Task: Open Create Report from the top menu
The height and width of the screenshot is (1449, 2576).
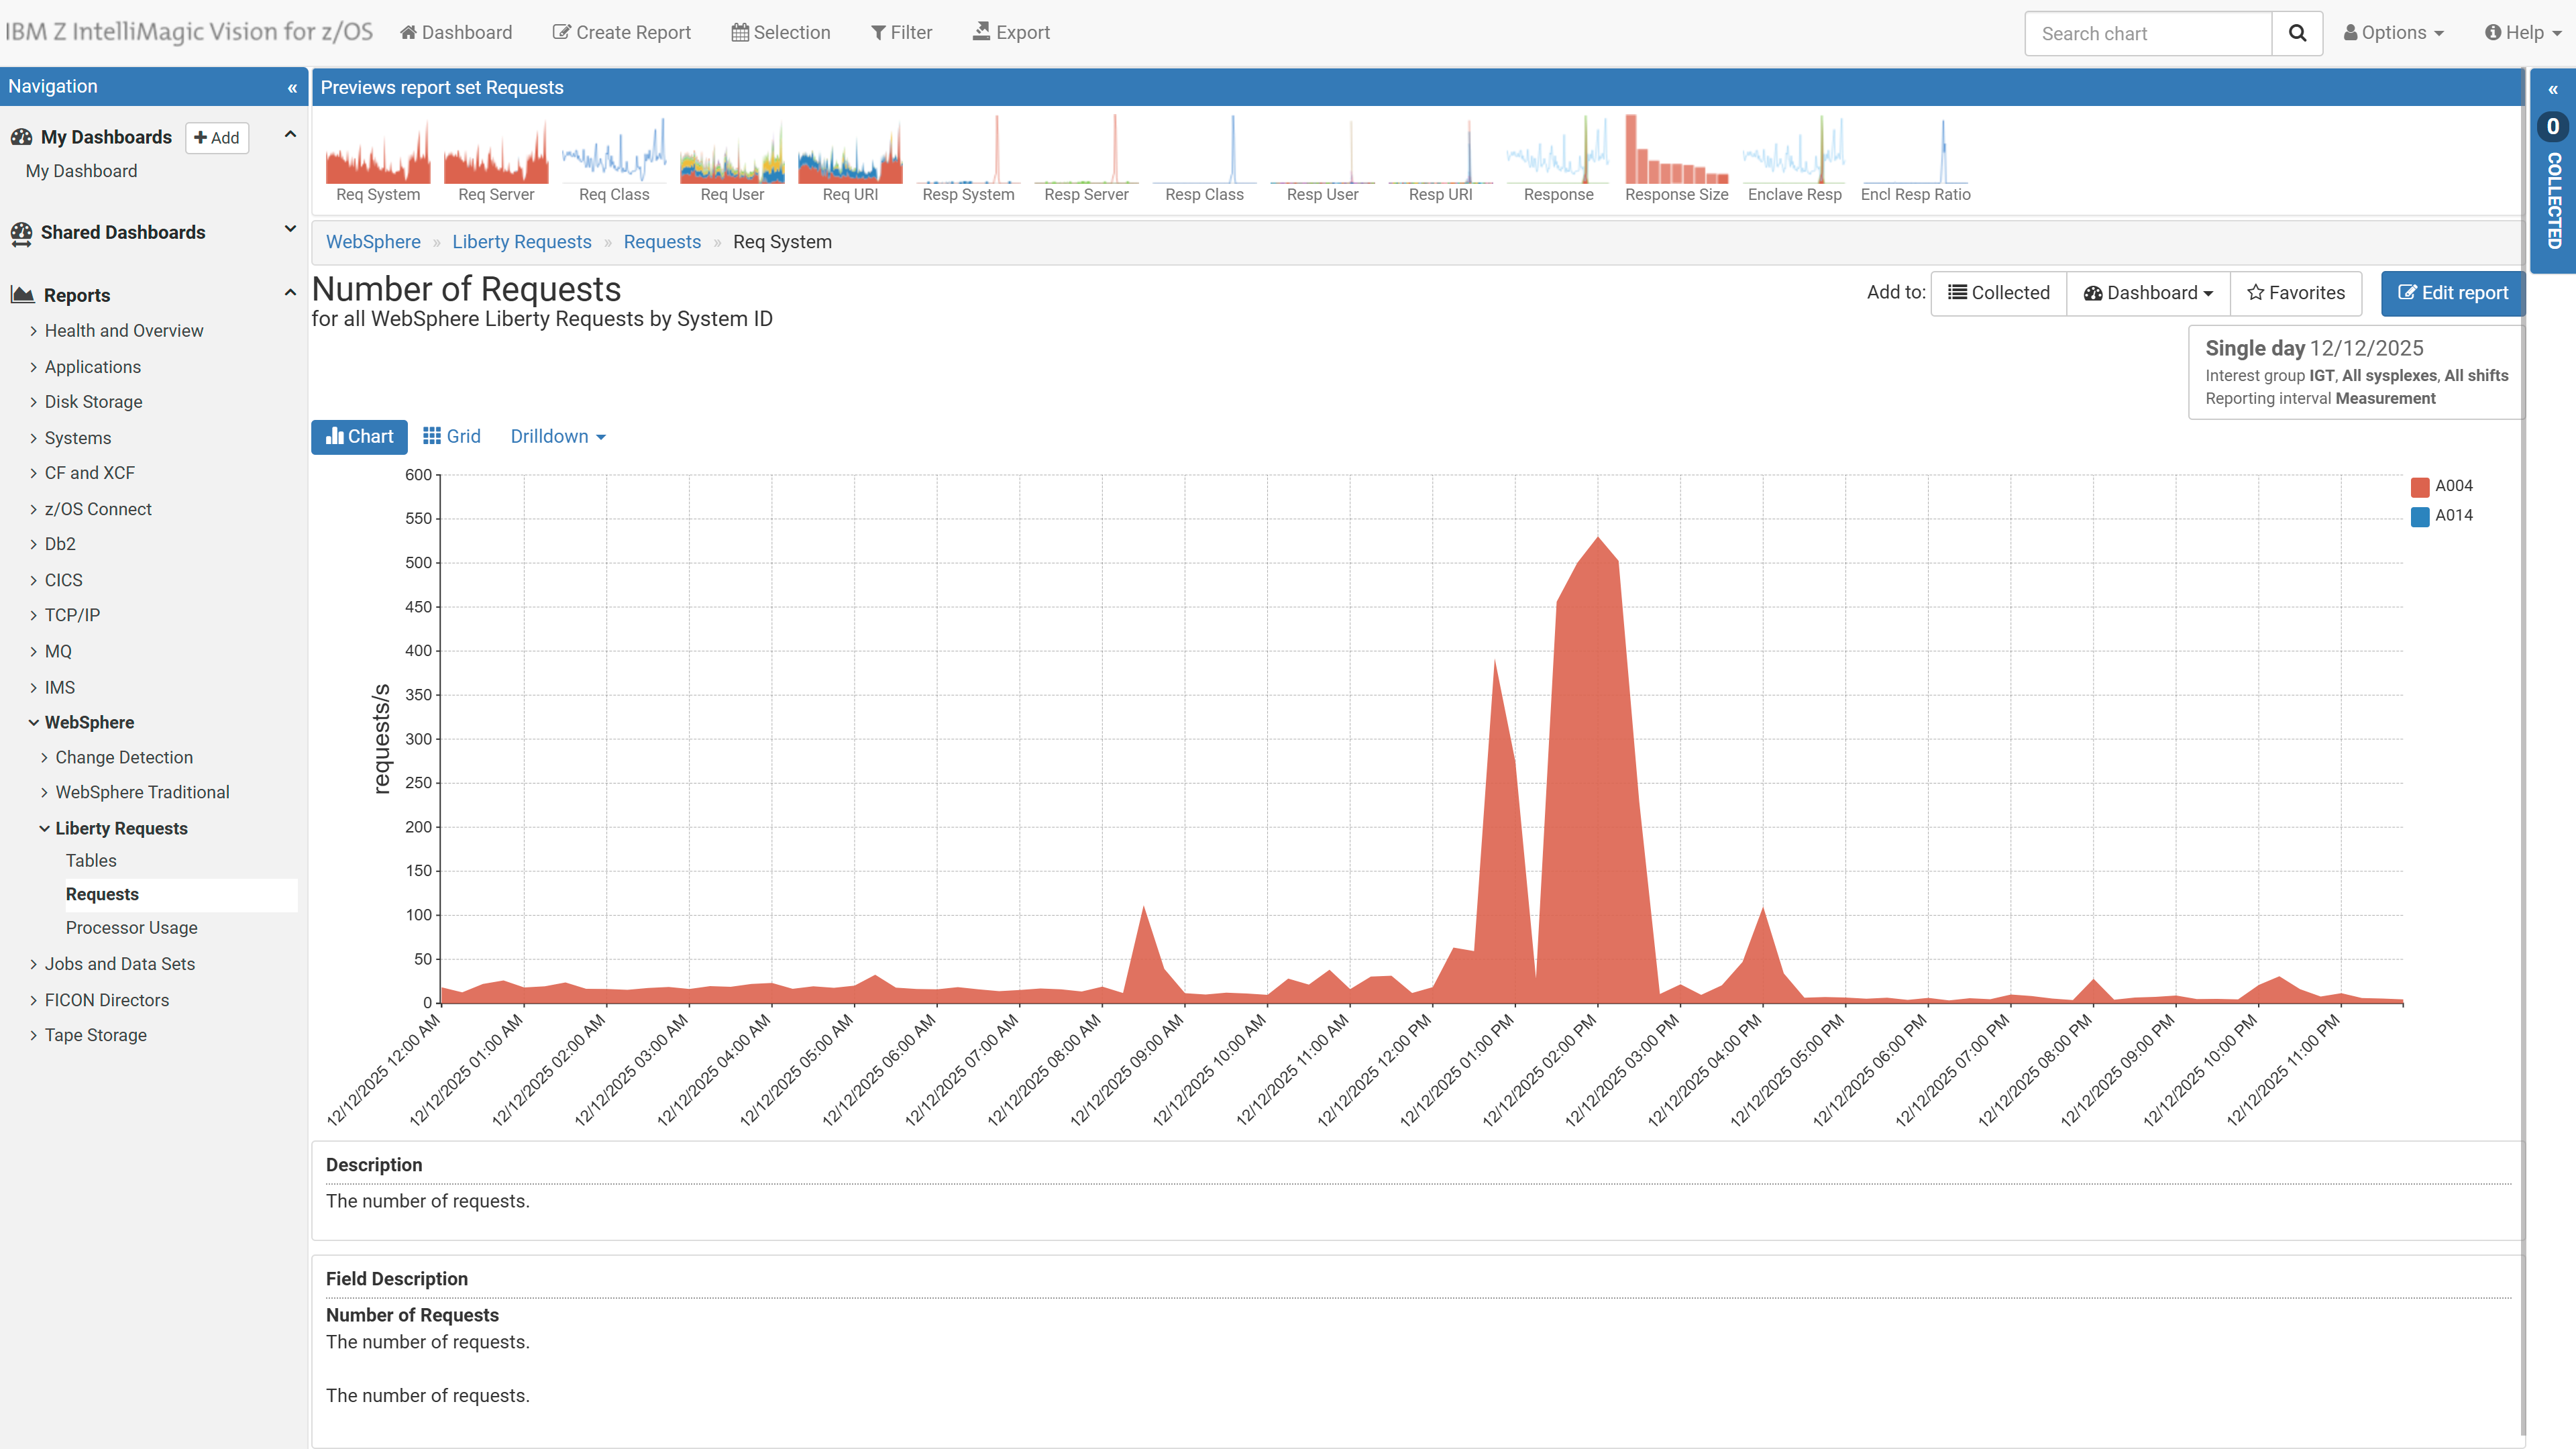Action: point(621,33)
